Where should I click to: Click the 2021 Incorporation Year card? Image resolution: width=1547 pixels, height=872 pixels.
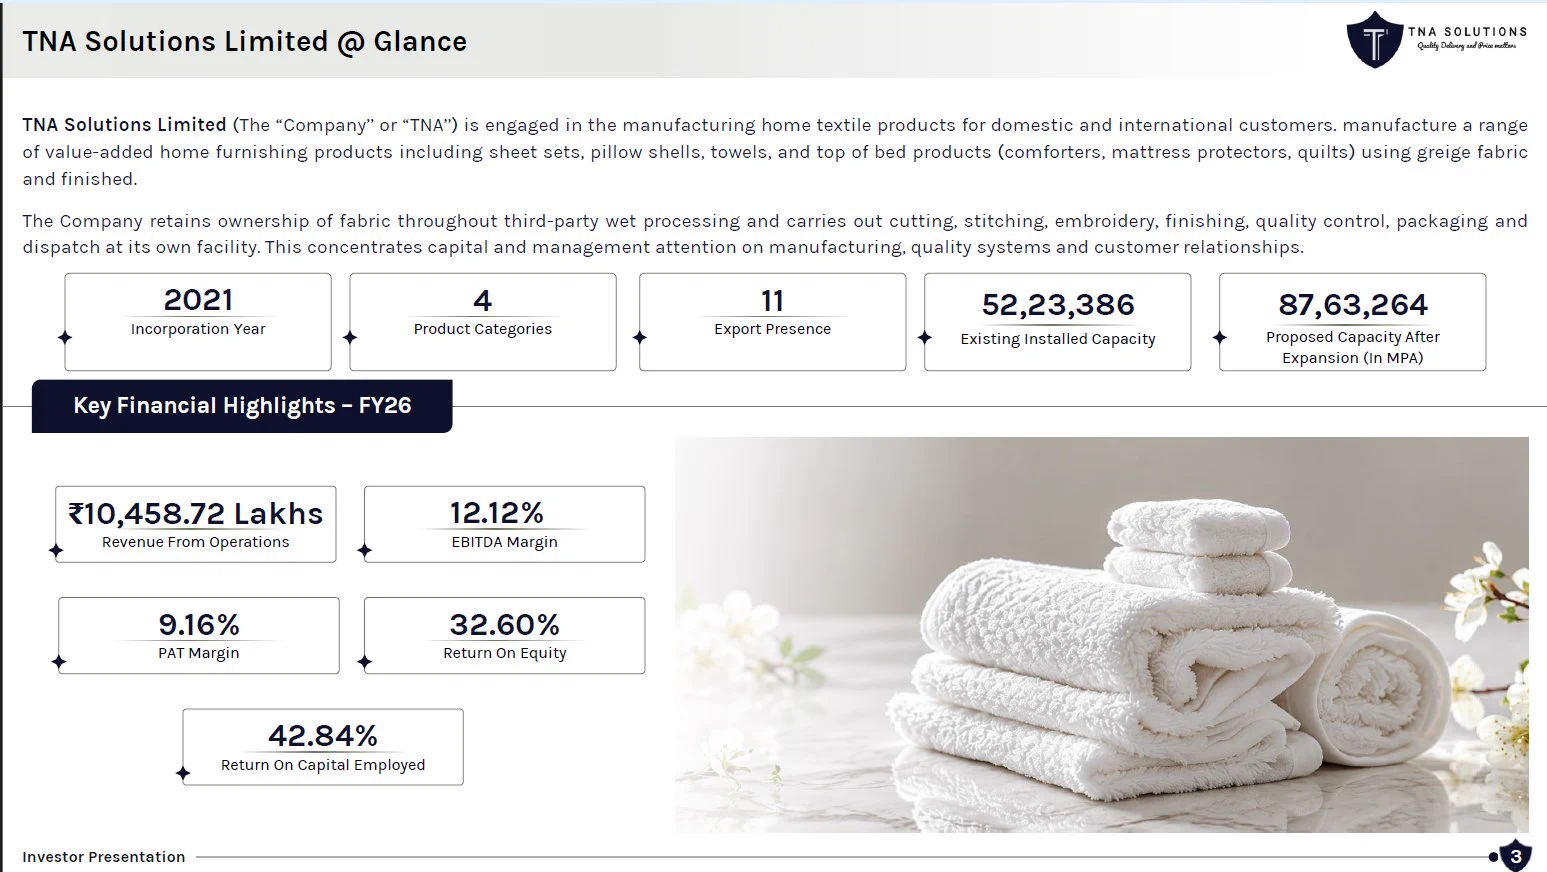pyautogui.click(x=198, y=322)
